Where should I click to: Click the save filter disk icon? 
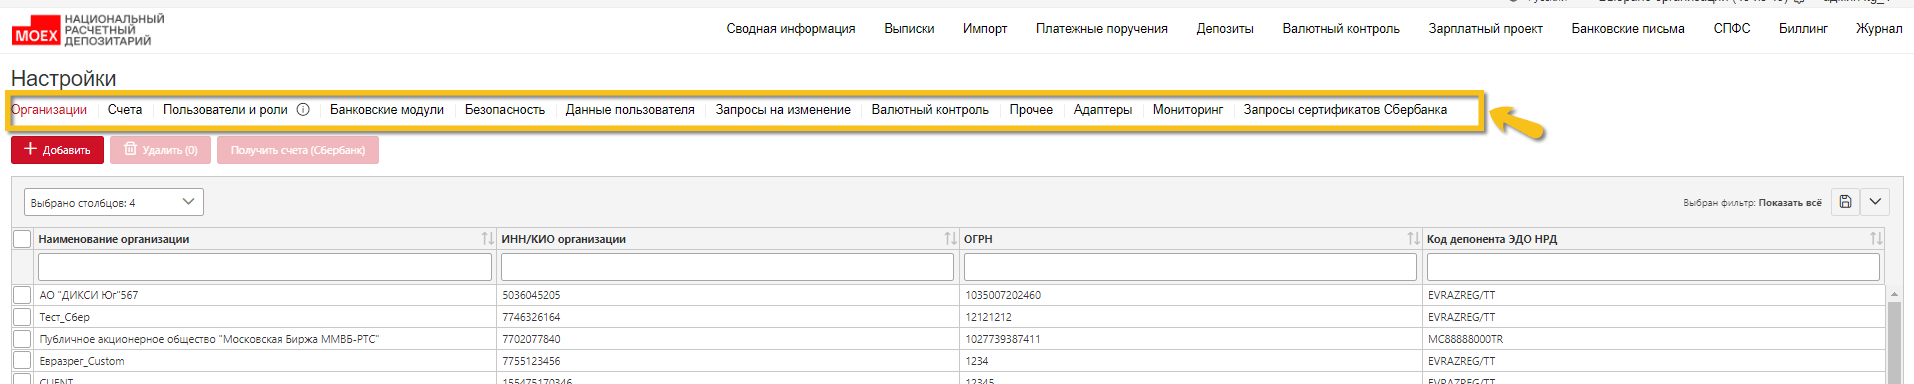1845,202
